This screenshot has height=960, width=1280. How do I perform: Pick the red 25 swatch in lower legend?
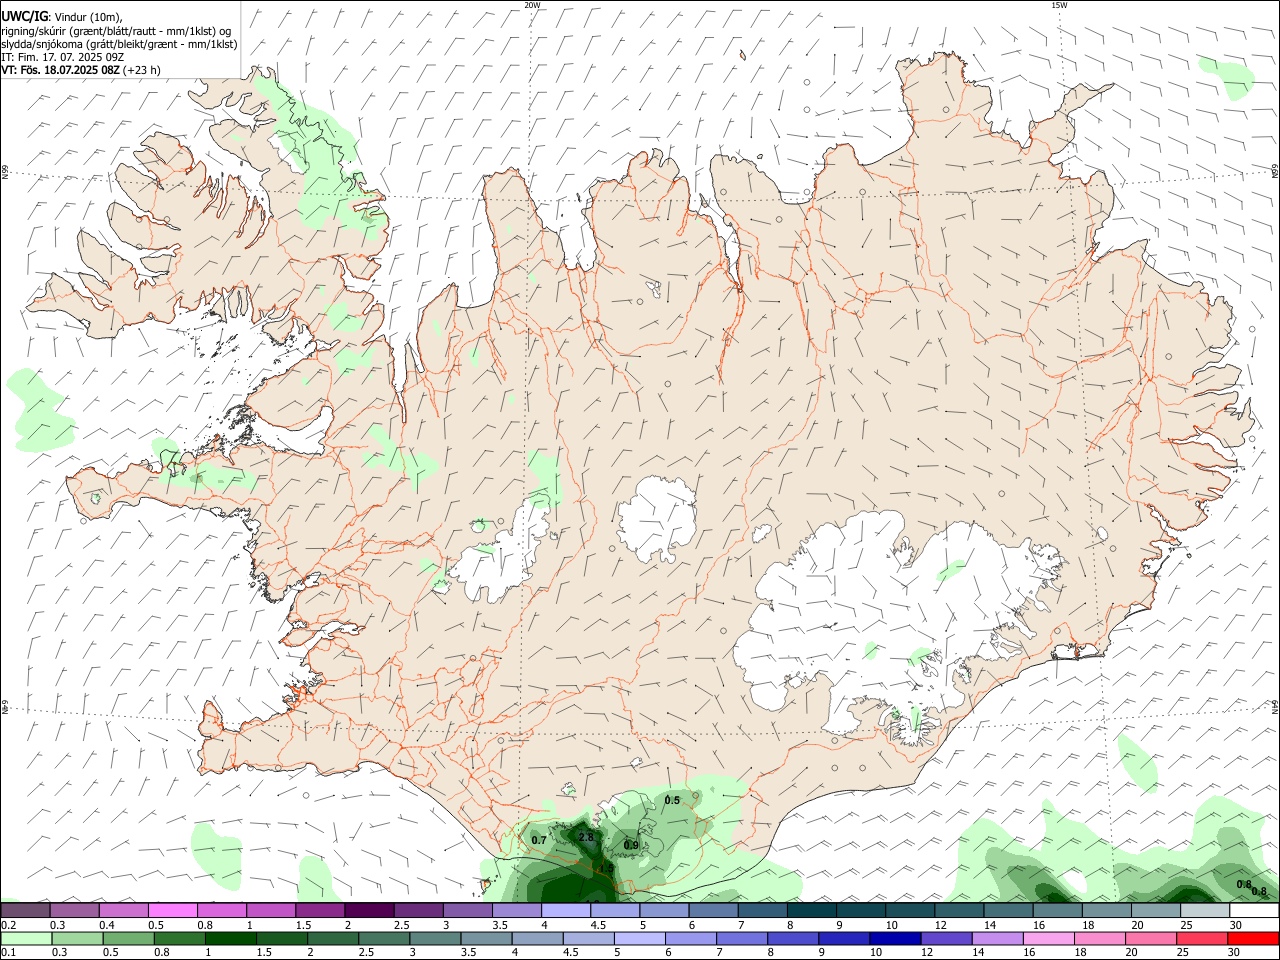(x=1201, y=938)
